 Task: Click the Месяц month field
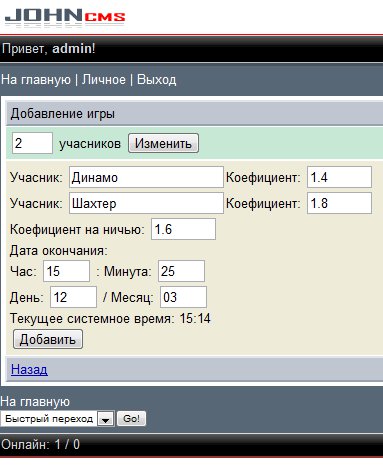(x=183, y=297)
